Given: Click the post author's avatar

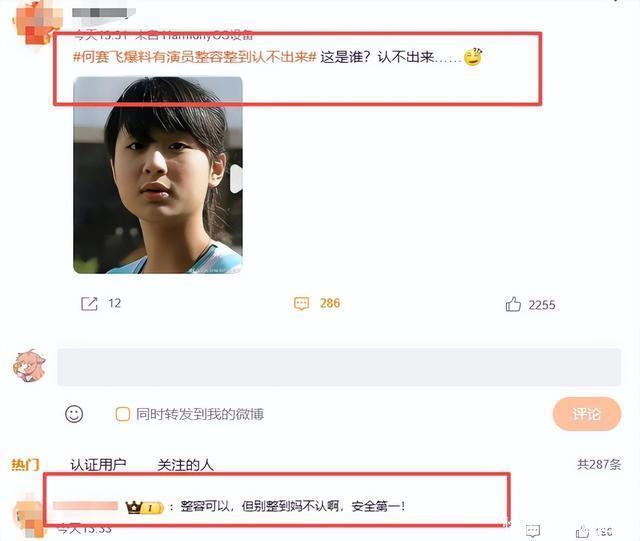Looking at the screenshot, I should point(38,22).
